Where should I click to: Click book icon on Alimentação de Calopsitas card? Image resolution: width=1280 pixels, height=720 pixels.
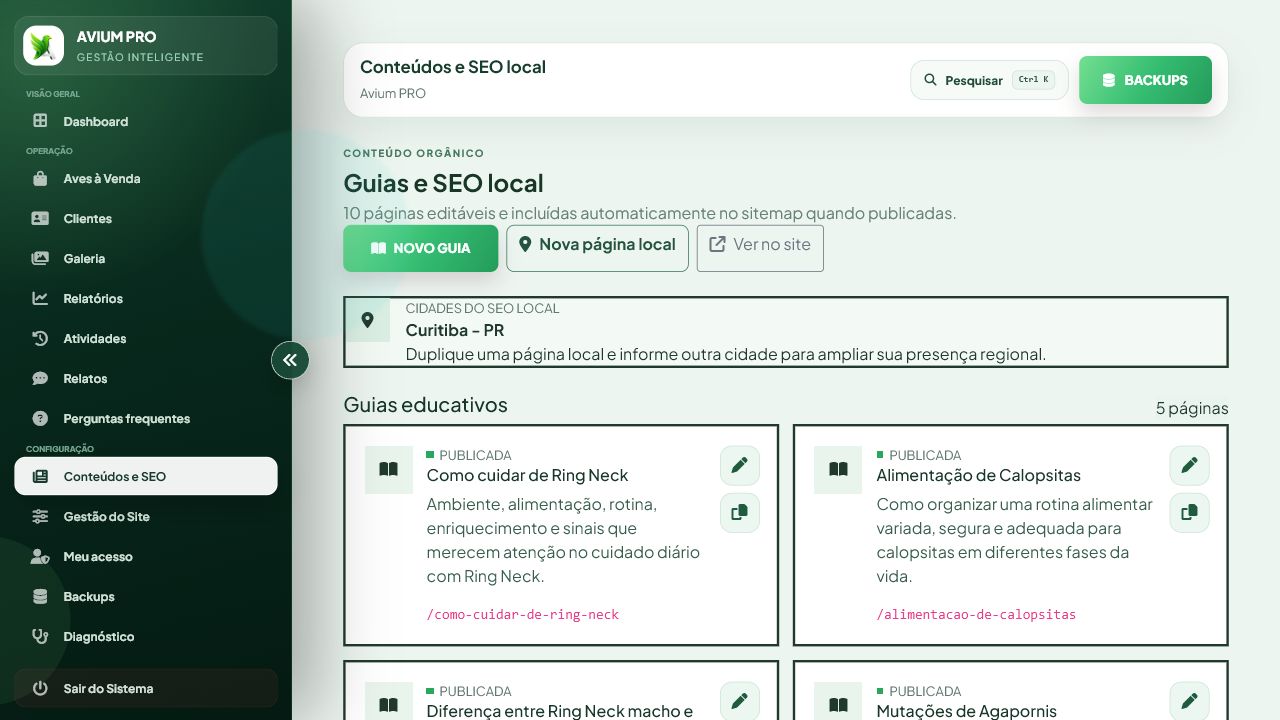click(x=838, y=470)
